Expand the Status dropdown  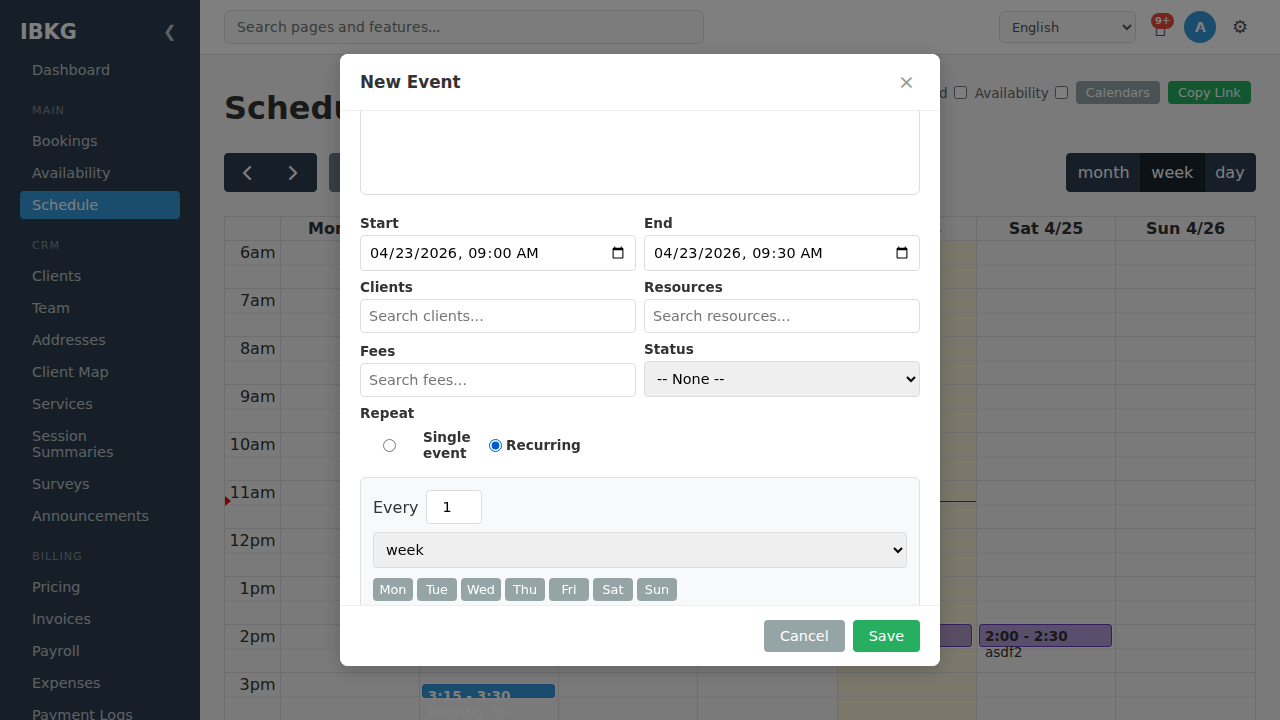[782, 379]
